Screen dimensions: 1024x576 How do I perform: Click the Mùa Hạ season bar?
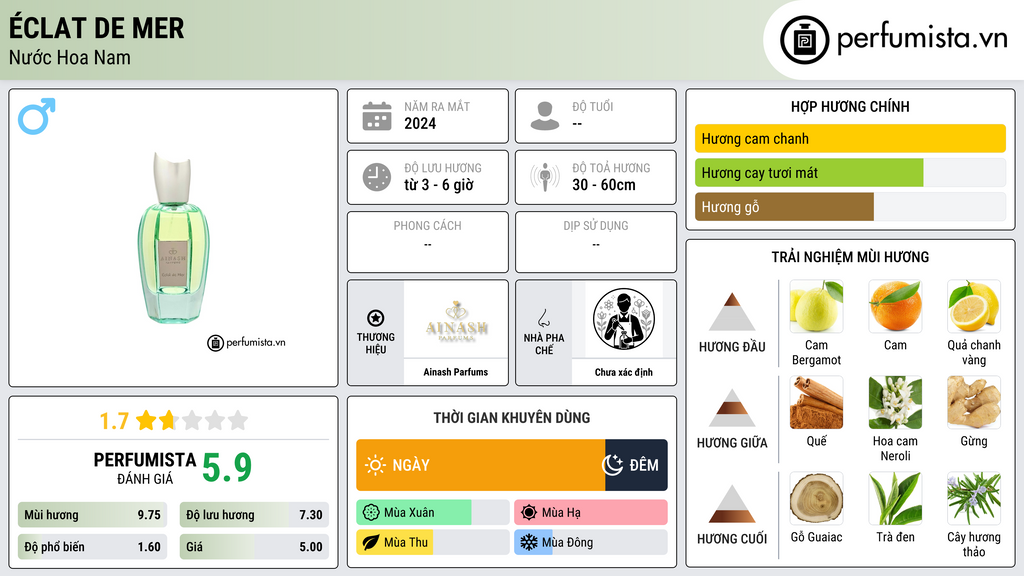click(591, 513)
